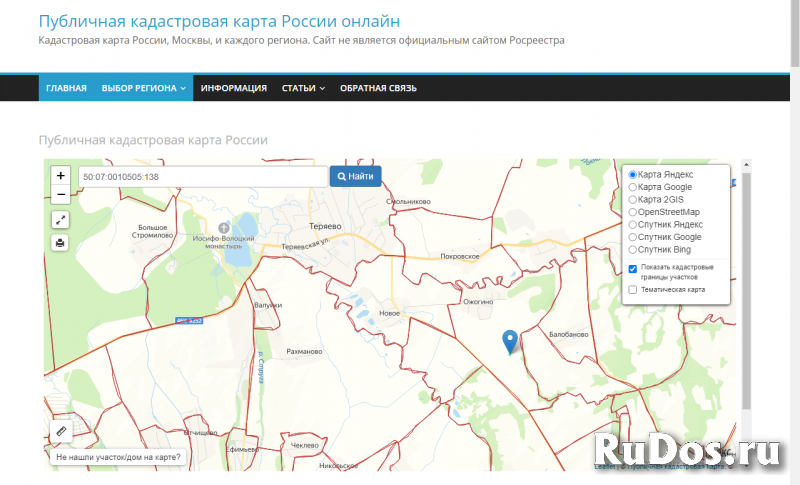Click the blue location marker pin

coord(510,342)
